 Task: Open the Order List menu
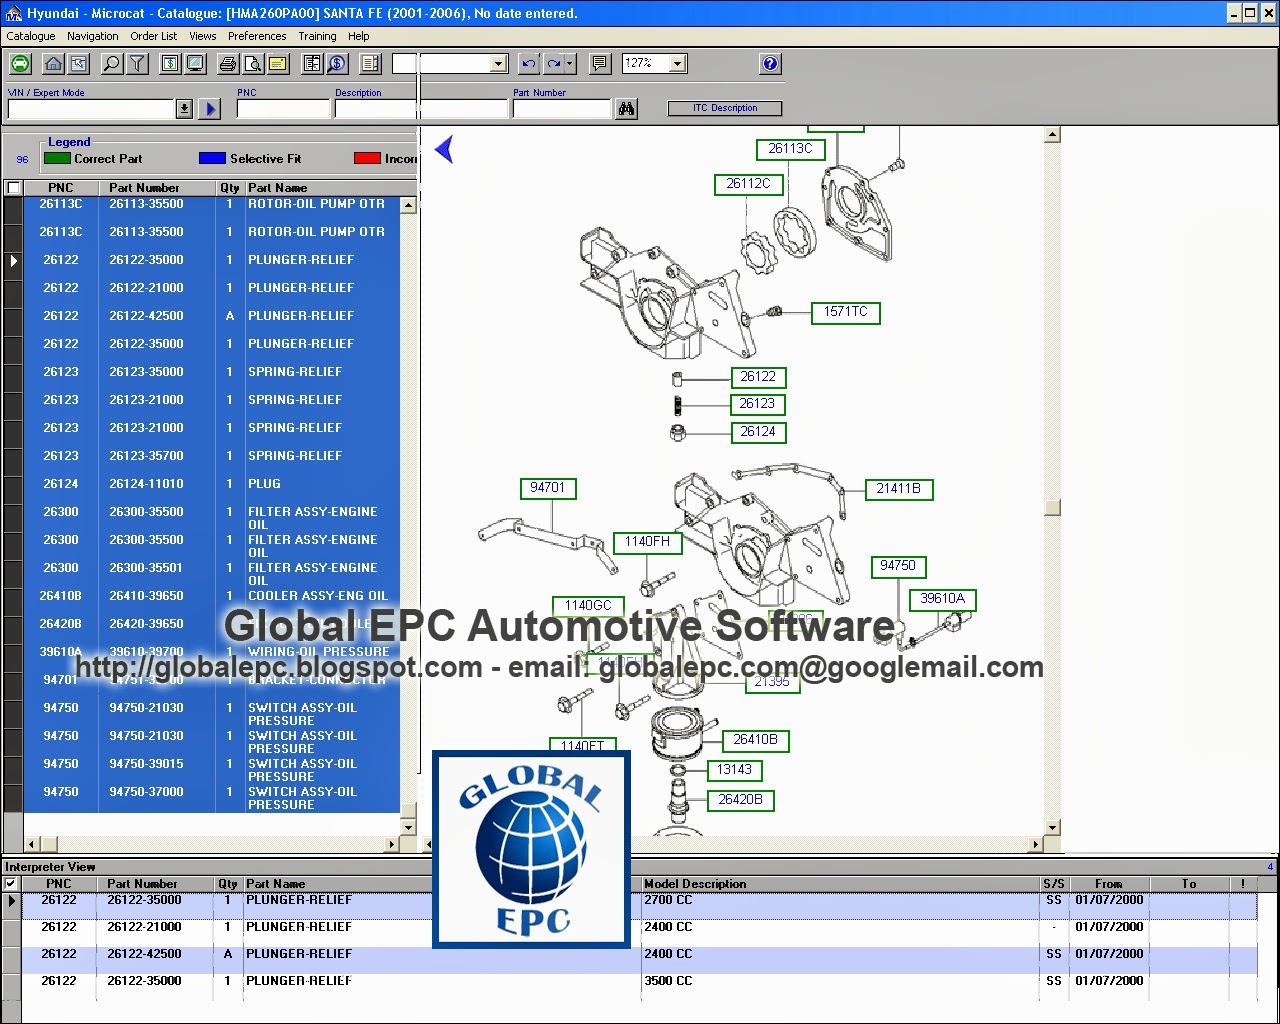pyautogui.click(x=154, y=36)
